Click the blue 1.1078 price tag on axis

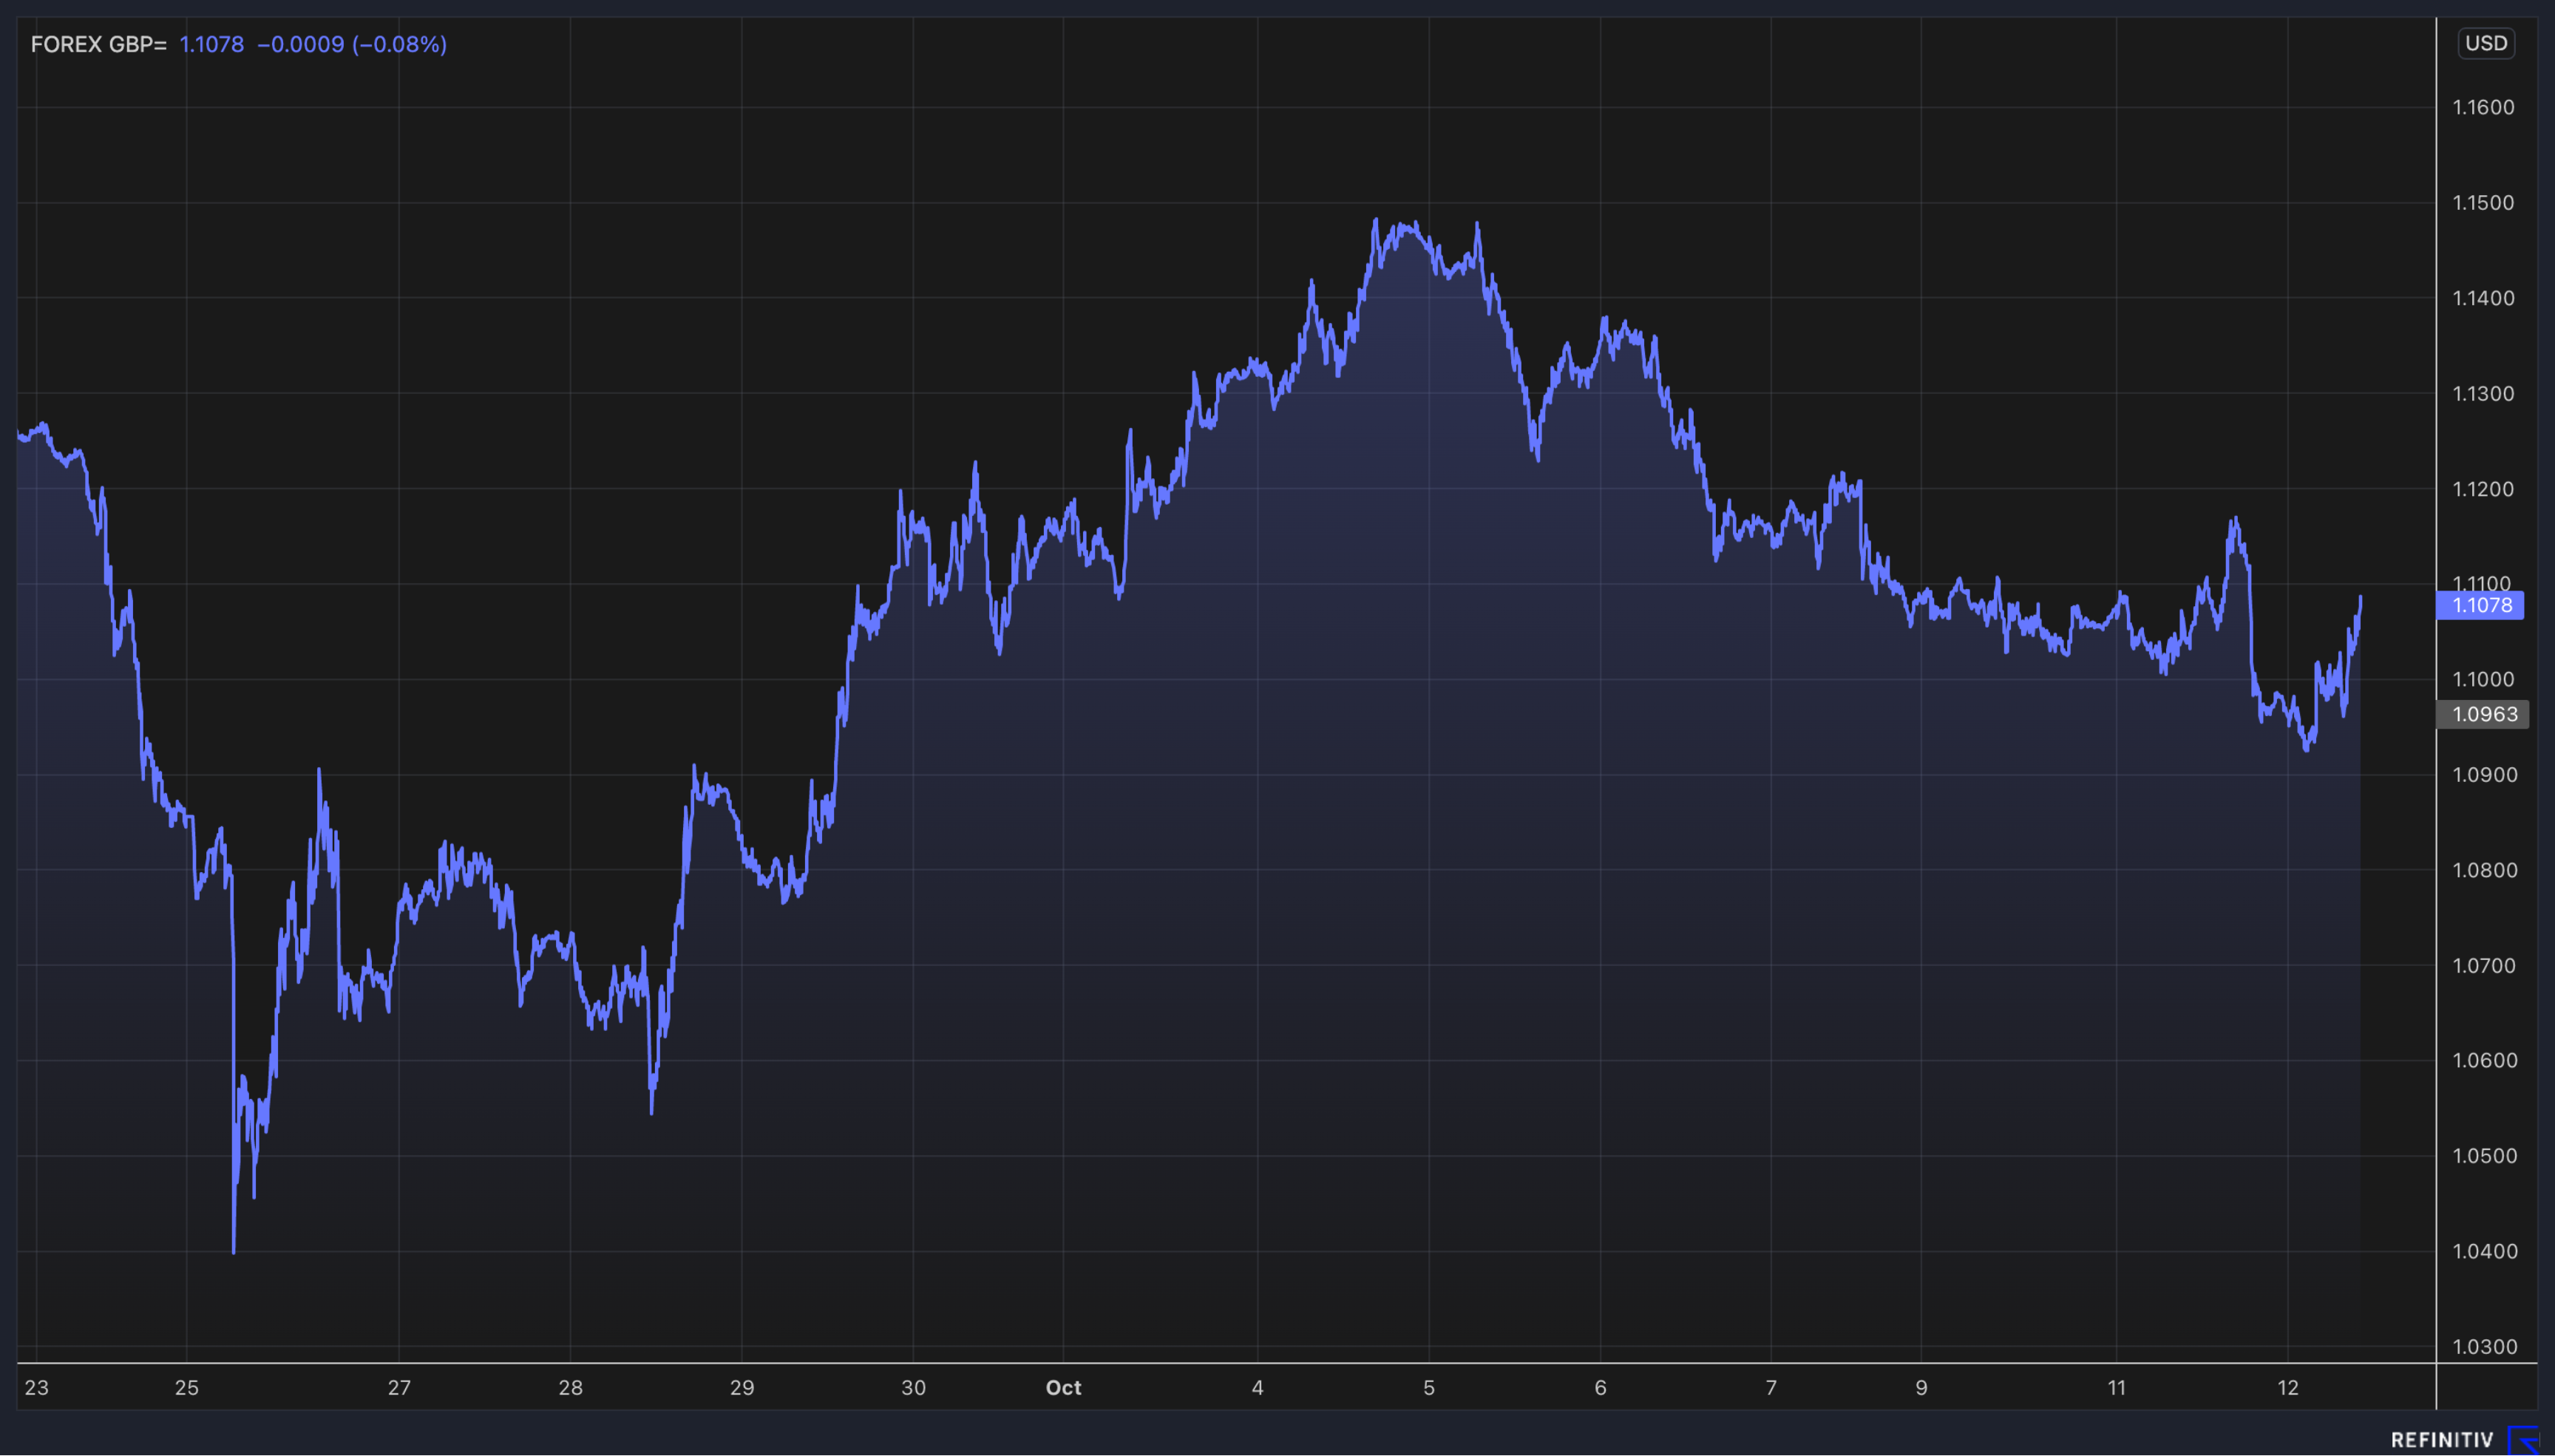[x=2480, y=605]
